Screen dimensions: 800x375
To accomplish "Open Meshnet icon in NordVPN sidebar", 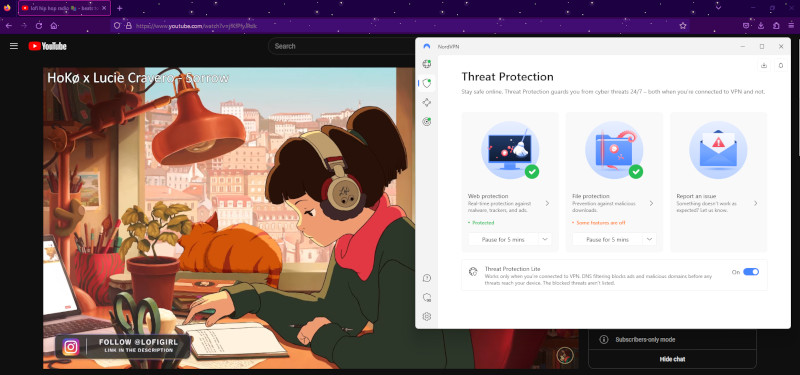I will click(x=427, y=103).
